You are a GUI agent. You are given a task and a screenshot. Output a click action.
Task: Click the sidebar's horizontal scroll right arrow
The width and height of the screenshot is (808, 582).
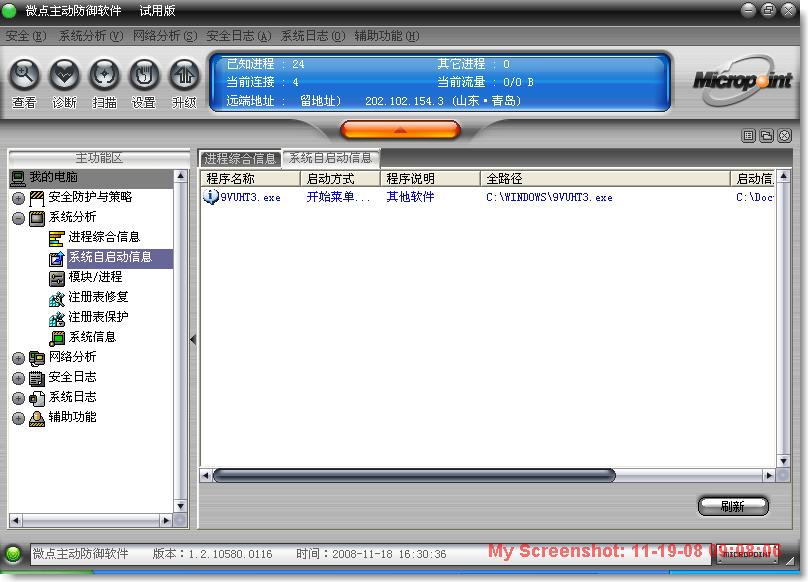coord(166,521)
